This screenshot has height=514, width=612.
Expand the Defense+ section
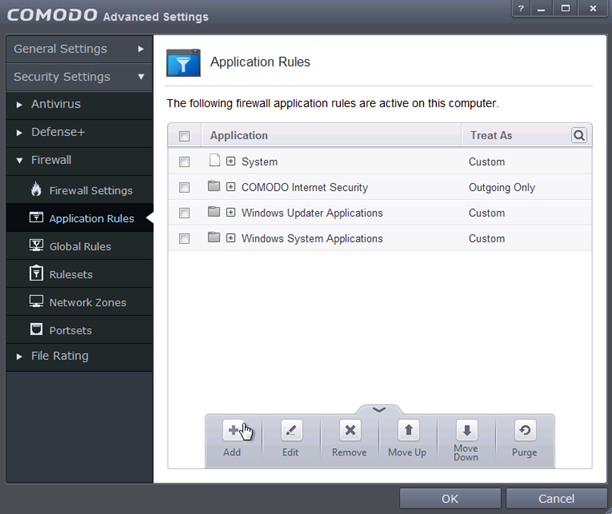79,132
